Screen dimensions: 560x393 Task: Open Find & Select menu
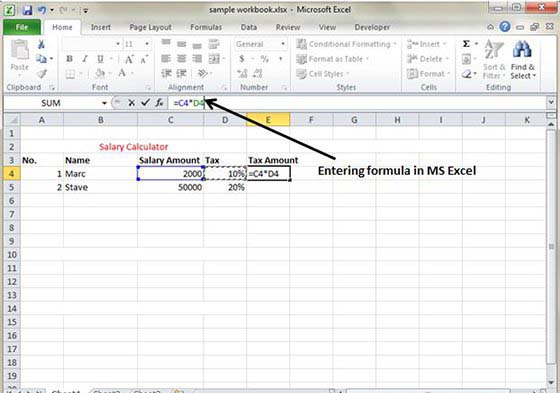tap(523, 59)
